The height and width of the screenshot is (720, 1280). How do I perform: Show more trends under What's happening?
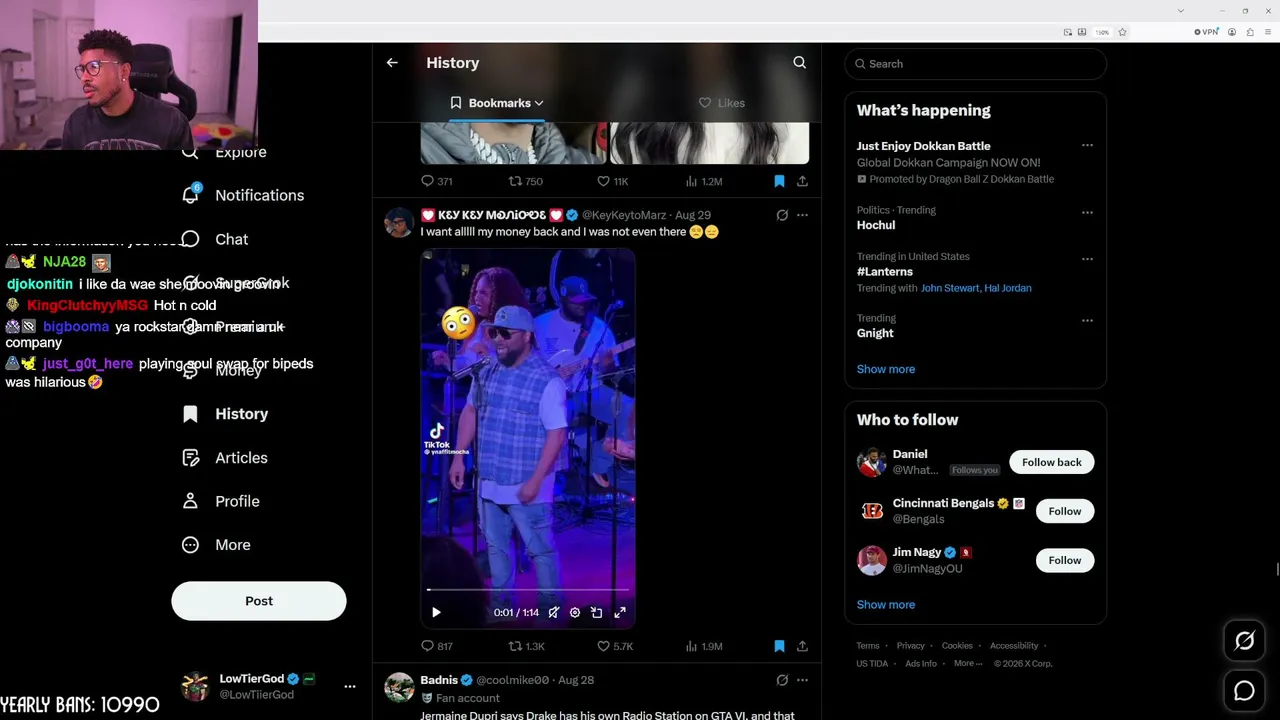pos(886,369)
